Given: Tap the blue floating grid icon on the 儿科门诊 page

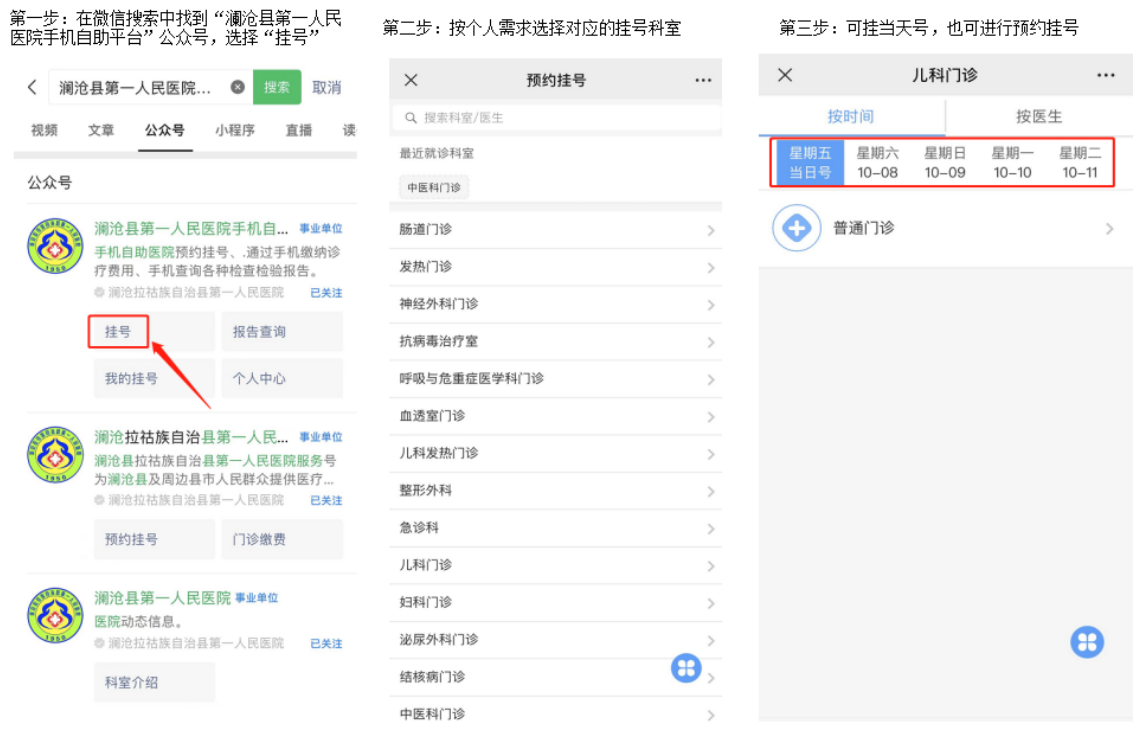Looking at the screenshot, I should [x=1087, y=642].
